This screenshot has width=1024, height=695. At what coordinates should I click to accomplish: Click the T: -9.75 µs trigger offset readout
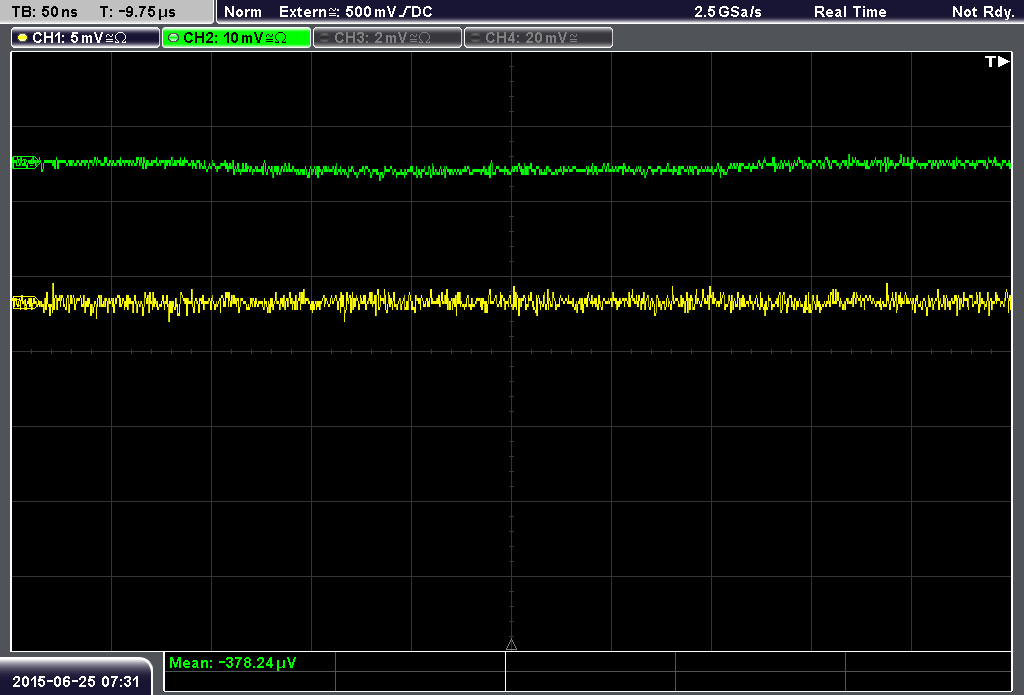pyautogui.click(x=138, y=12)
